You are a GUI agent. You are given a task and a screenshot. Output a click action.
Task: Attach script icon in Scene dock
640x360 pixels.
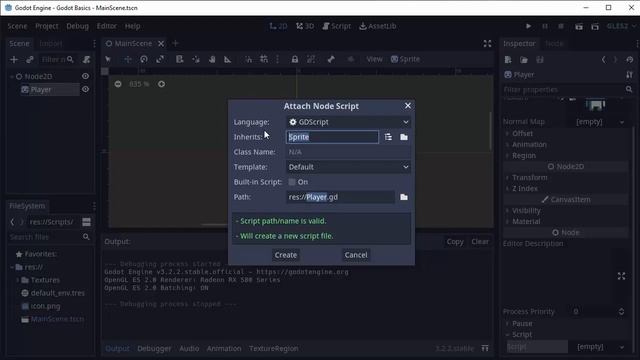86,60
